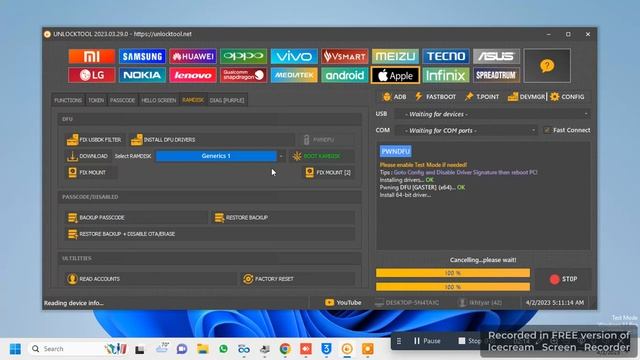Open the Select Ramdisk Generics 1 dropdown
640x360 pixels.
(x=220, y=156)
